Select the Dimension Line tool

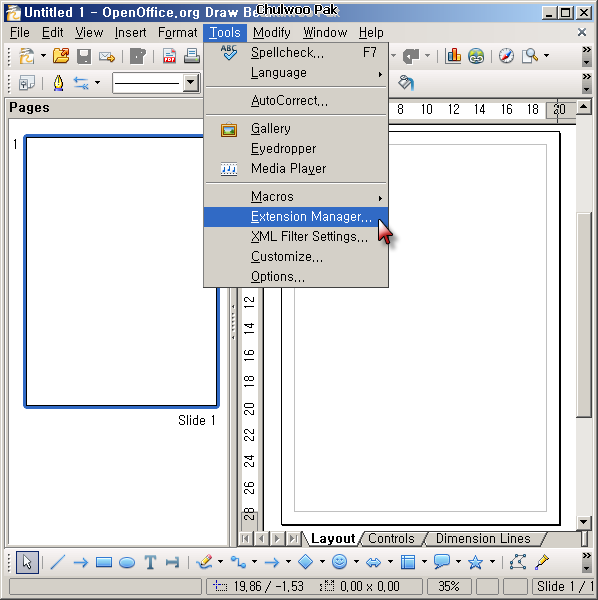pyautogui.click(x=173, y=562)
